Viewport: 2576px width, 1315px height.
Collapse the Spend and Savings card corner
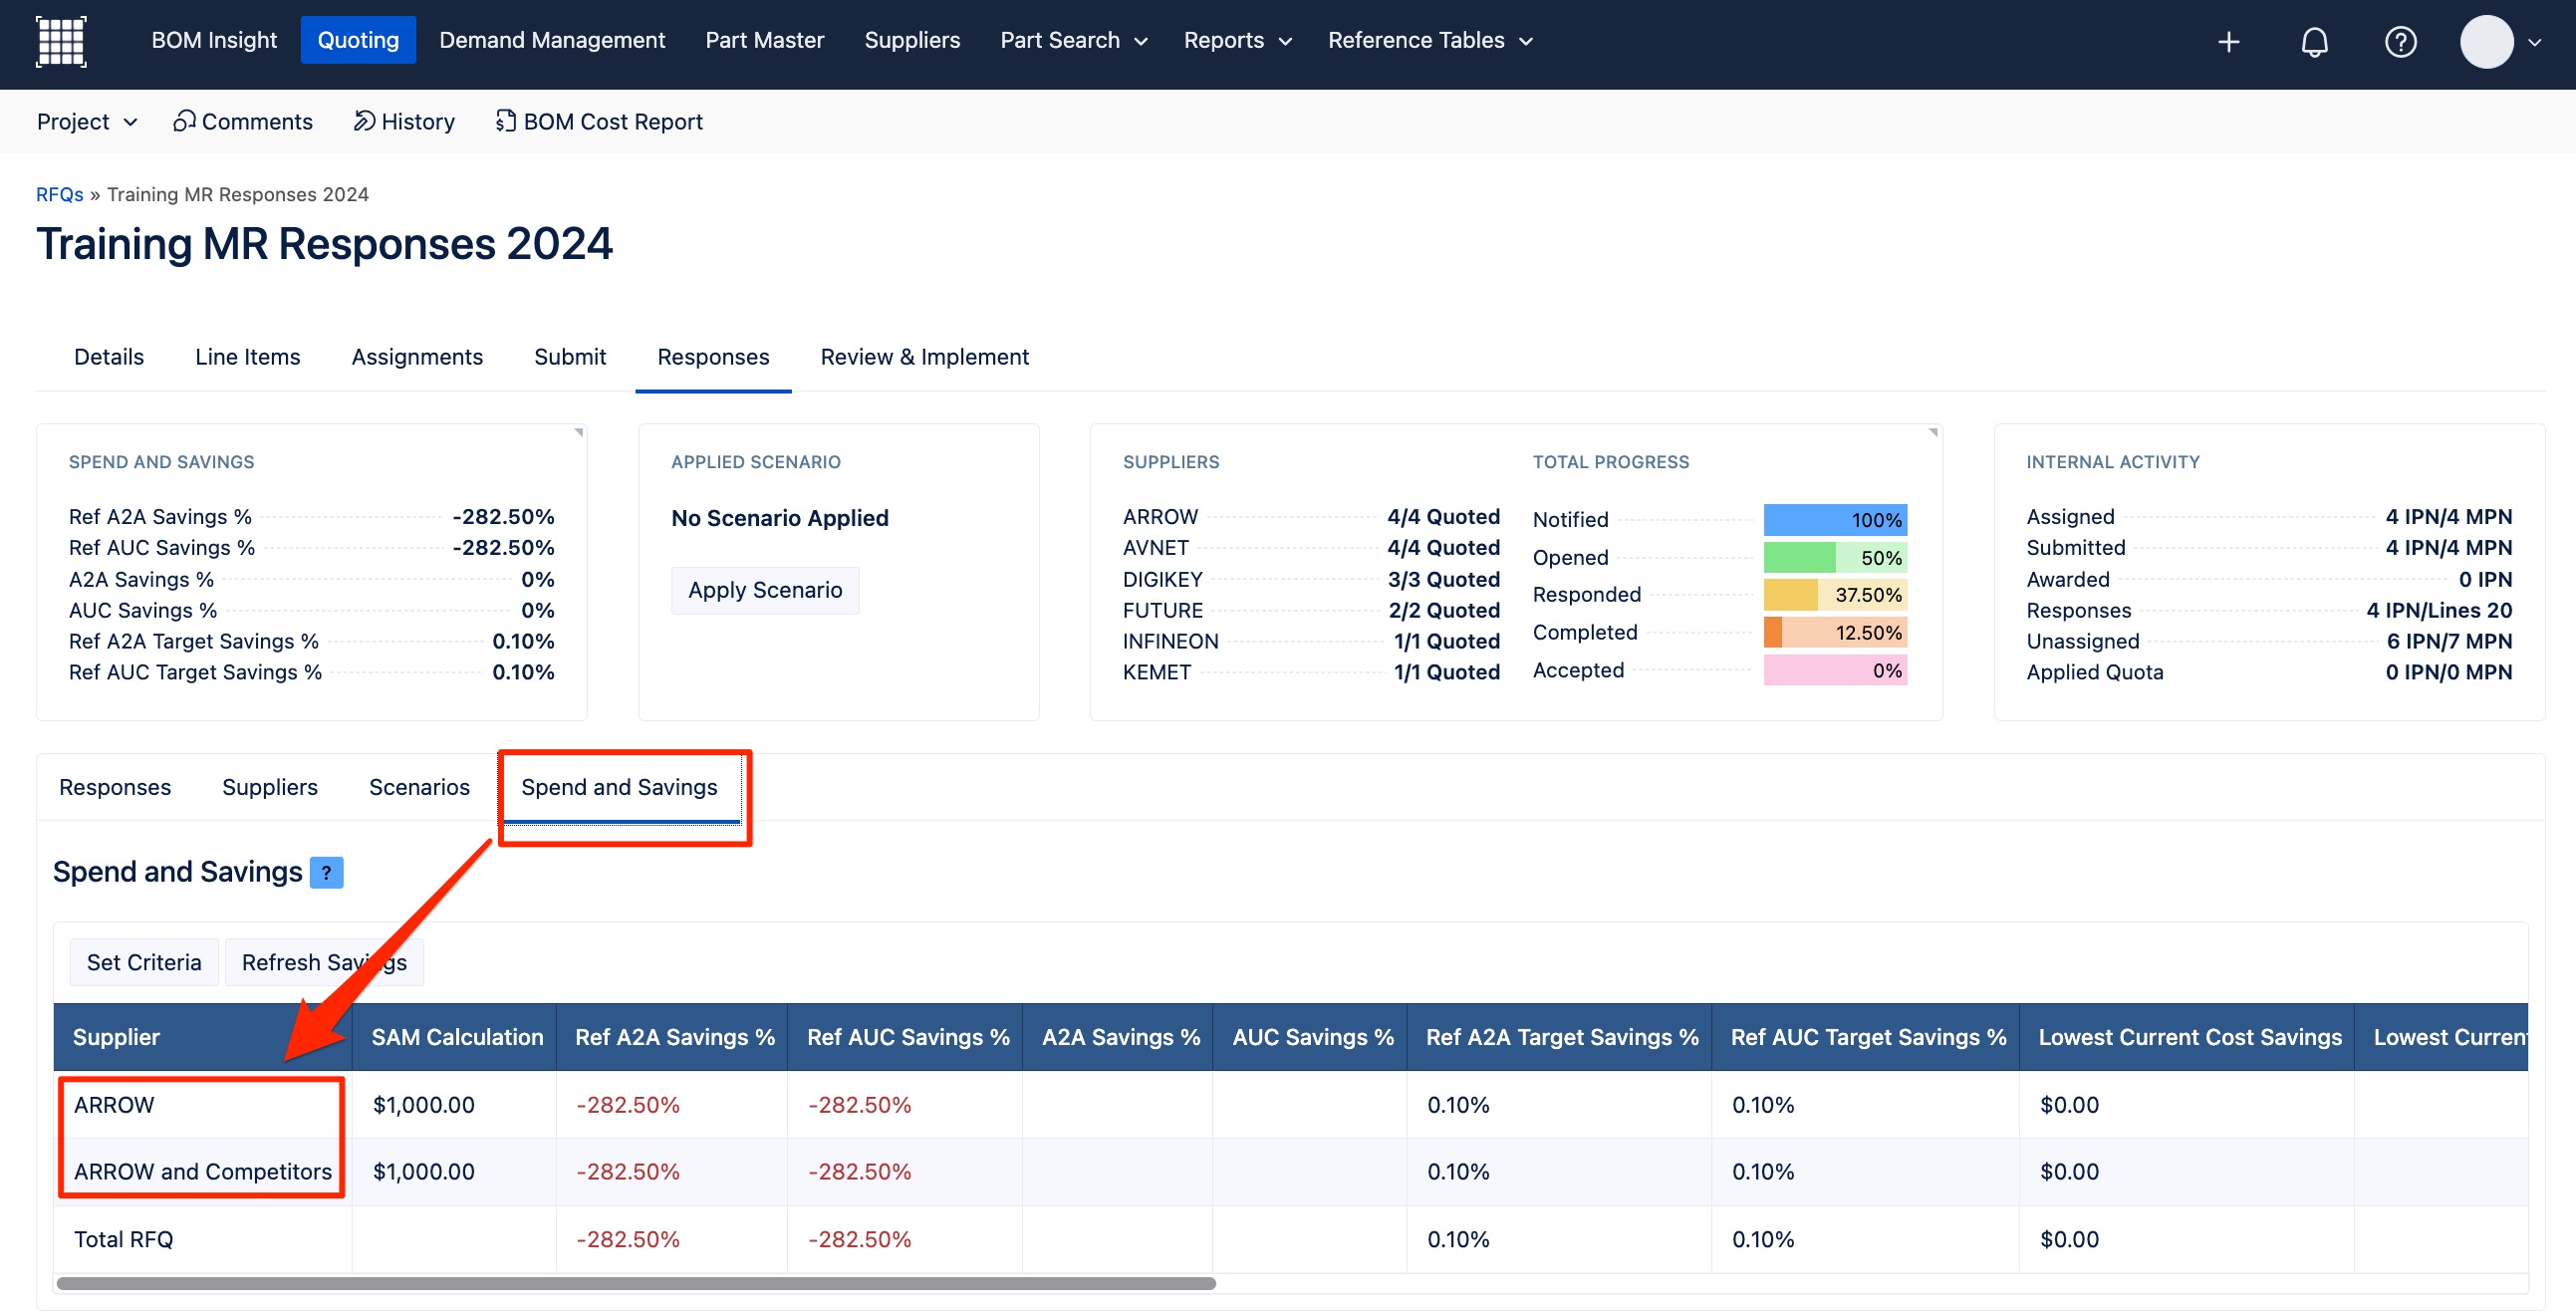(x=578, y=432)
